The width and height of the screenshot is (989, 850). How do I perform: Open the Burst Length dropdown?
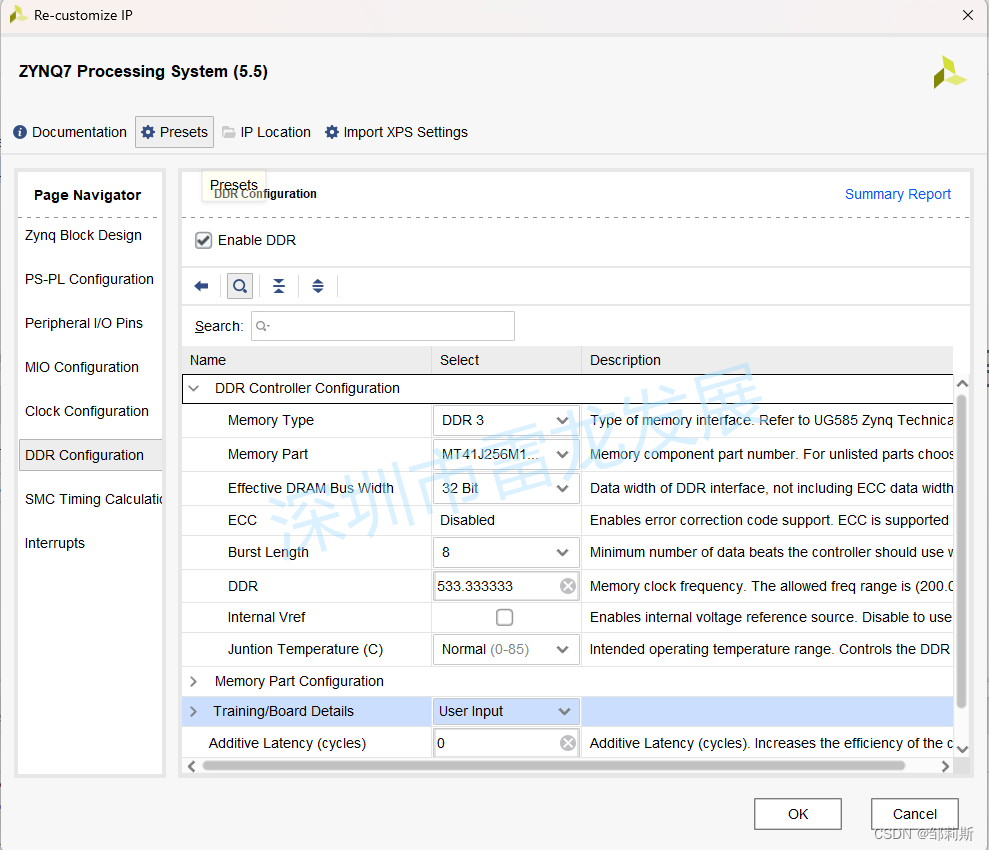pyautogui.click(x=506, y=552)
